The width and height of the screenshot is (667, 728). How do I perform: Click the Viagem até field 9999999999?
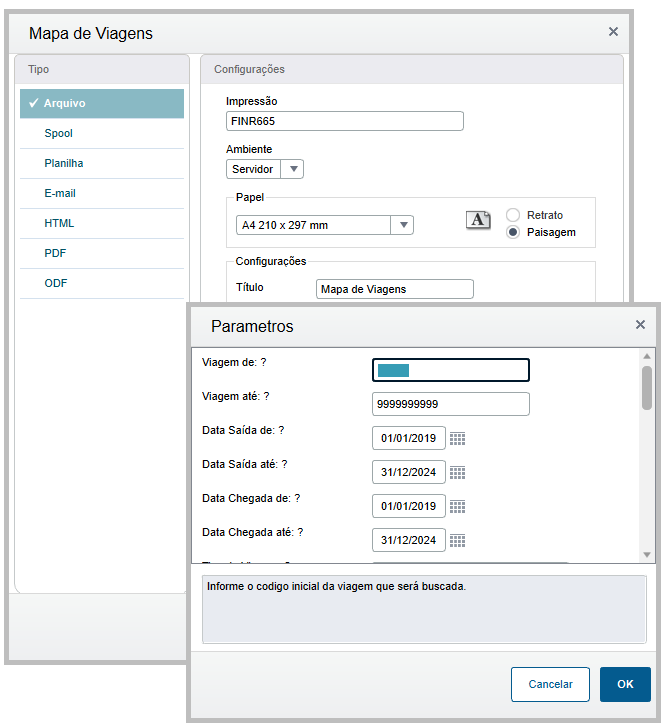[451, 404]
